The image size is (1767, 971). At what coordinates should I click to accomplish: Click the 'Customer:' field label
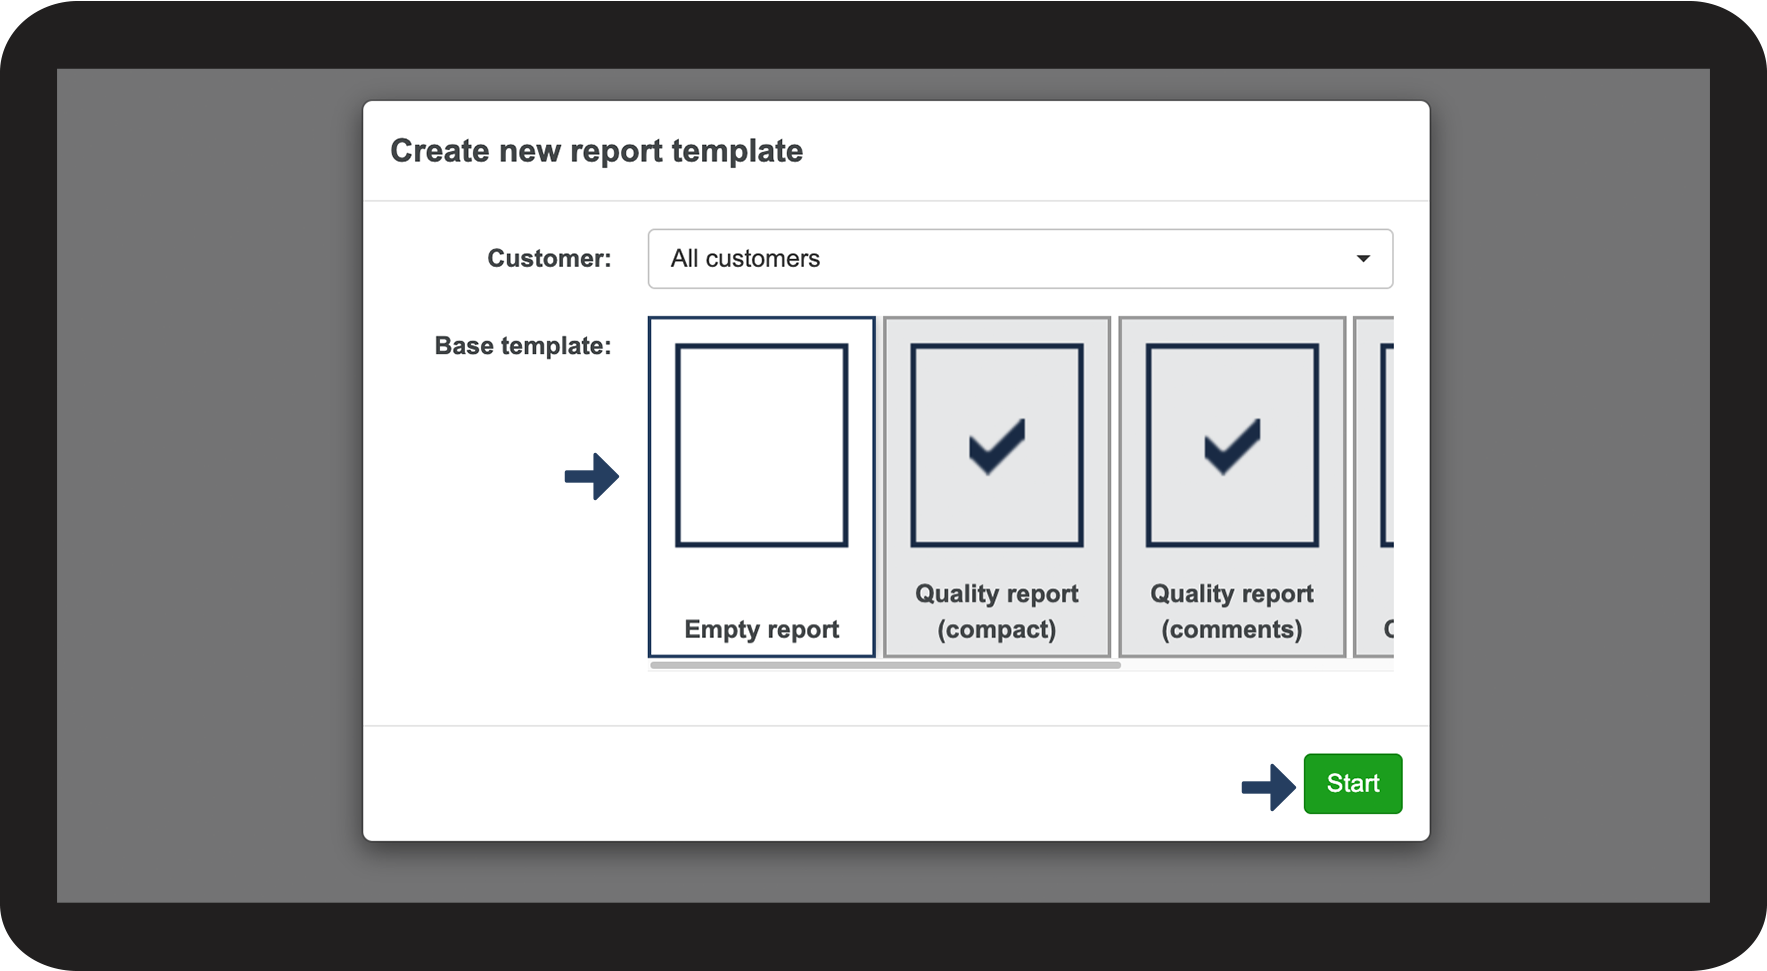pos(549,259)
